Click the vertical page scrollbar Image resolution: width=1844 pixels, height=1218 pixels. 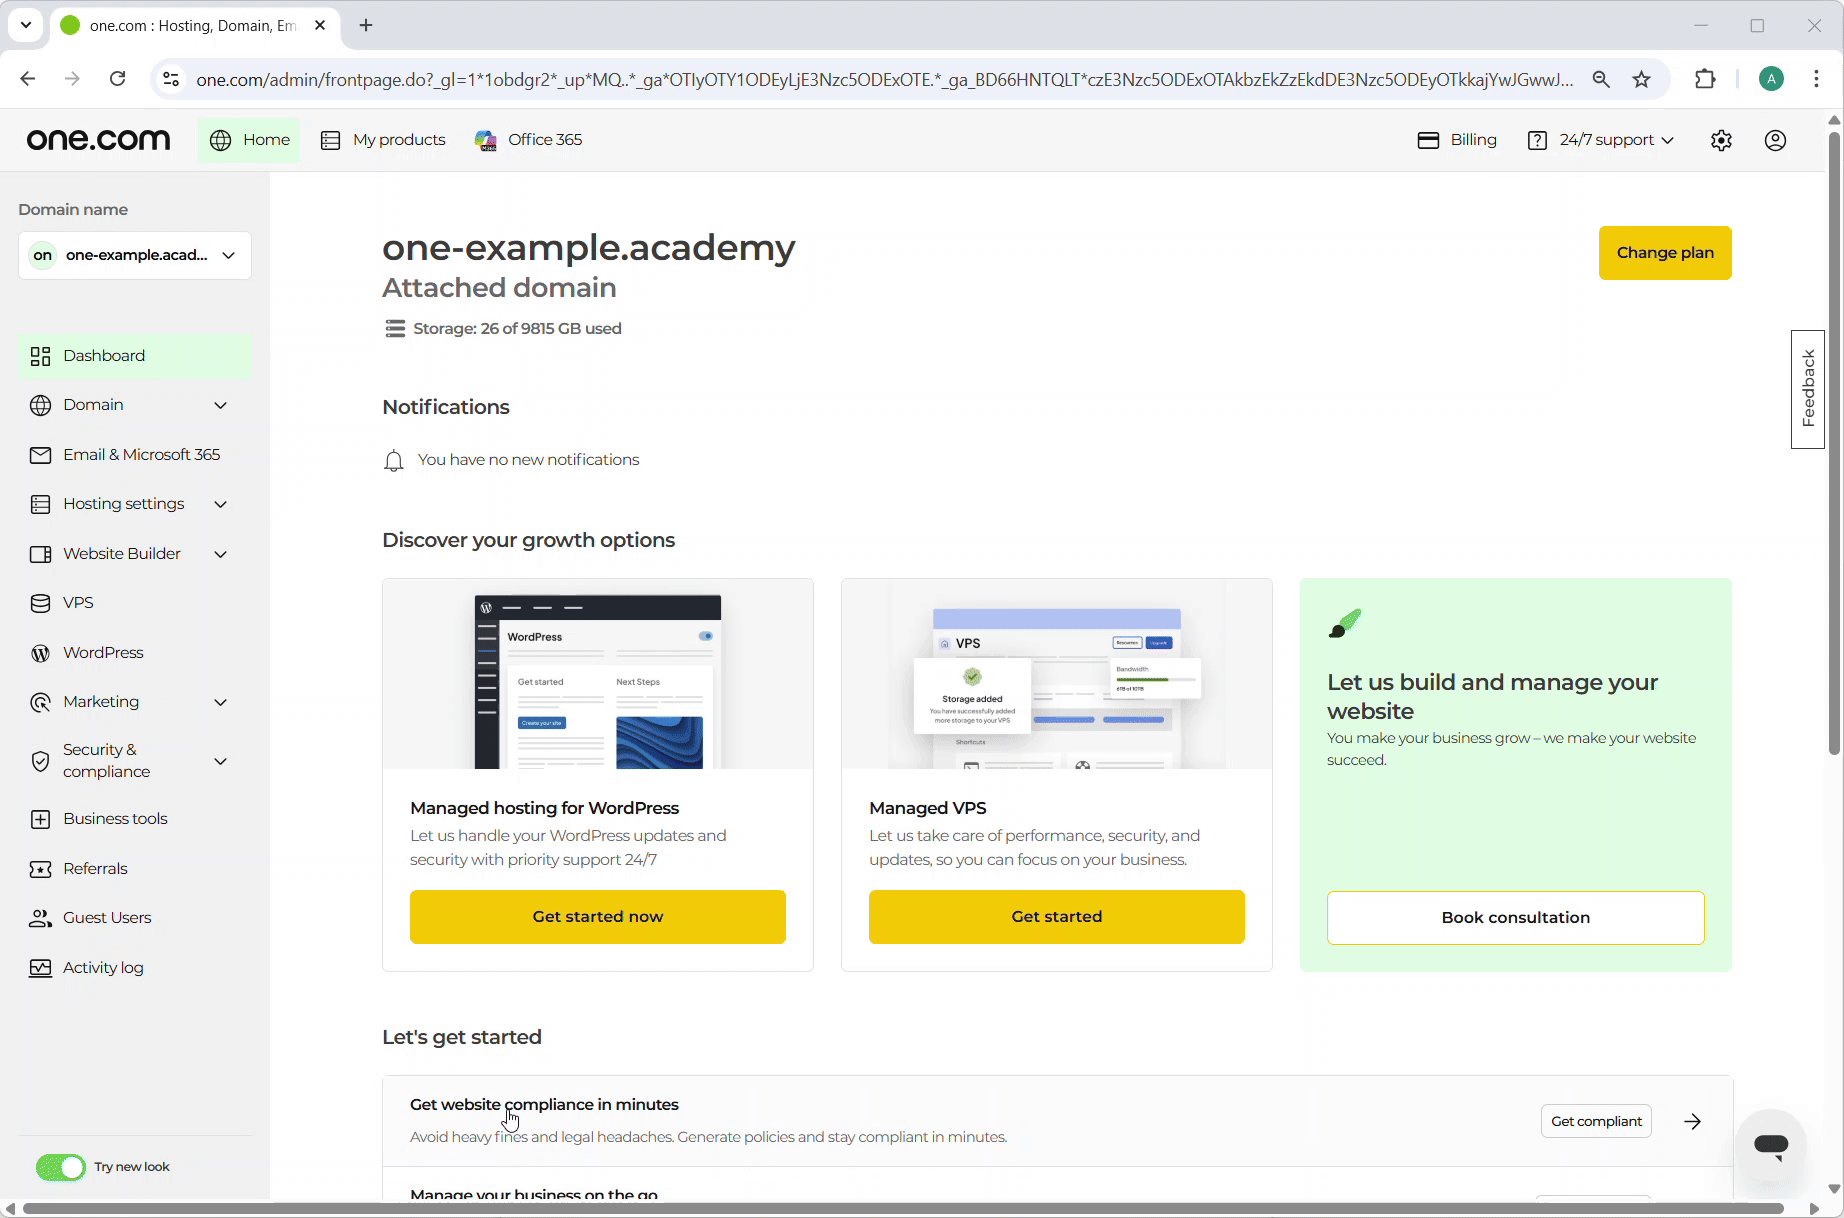tap(1834, 445)
